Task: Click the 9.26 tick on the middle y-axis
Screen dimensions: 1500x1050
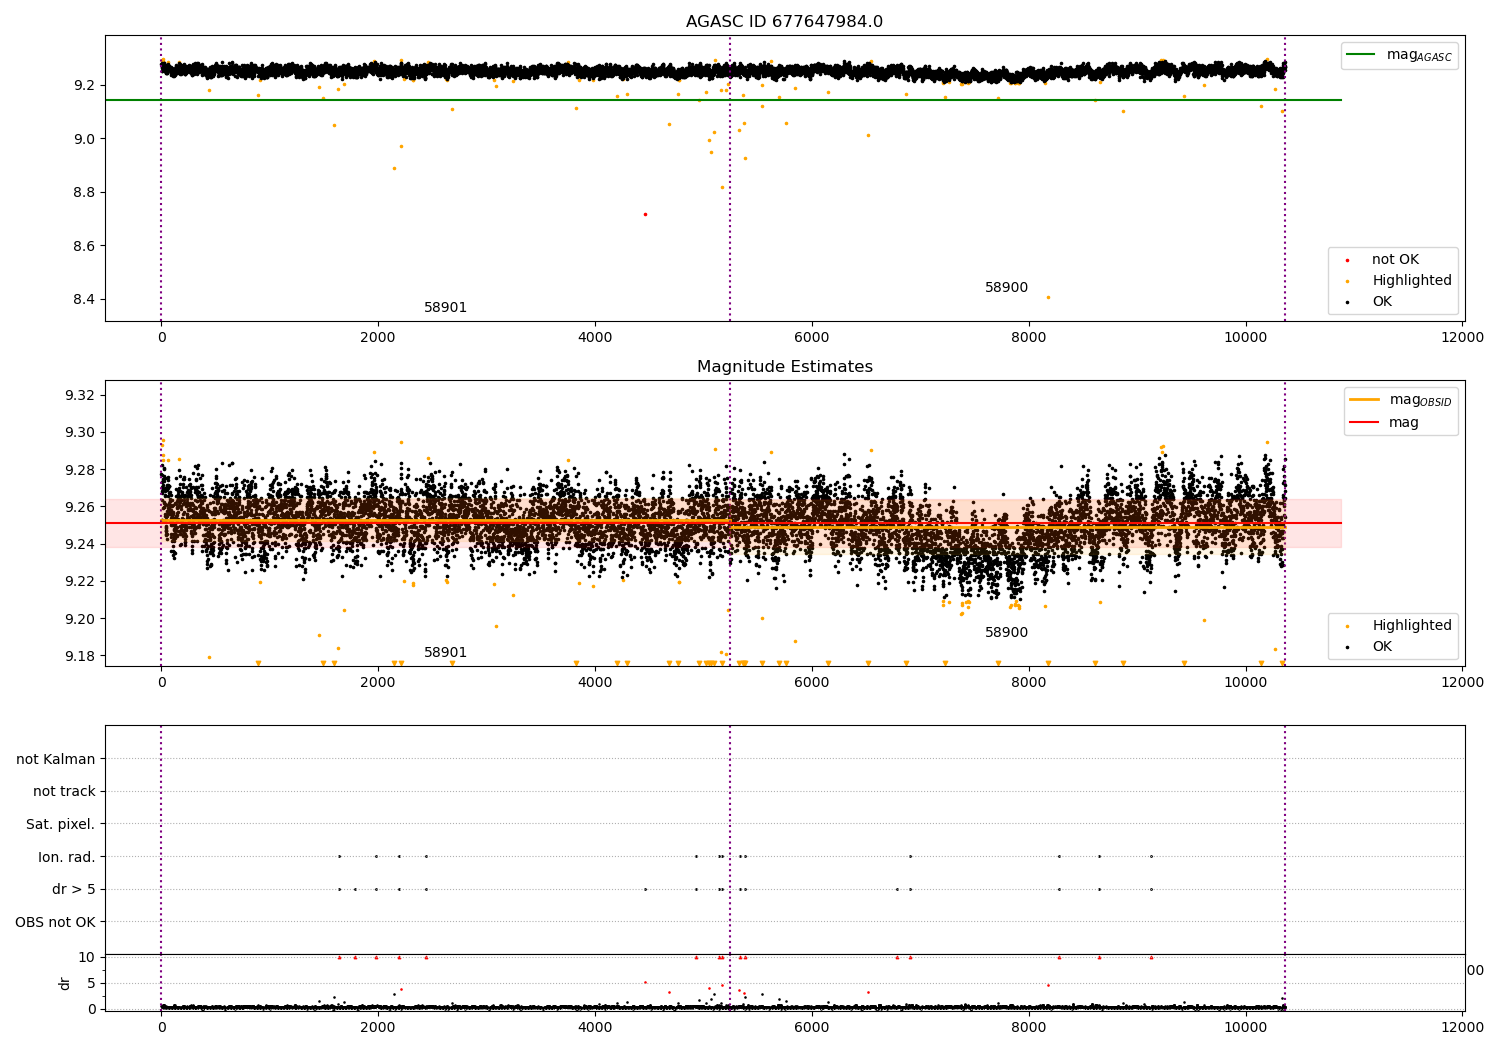Action: [x=80, y=508]
